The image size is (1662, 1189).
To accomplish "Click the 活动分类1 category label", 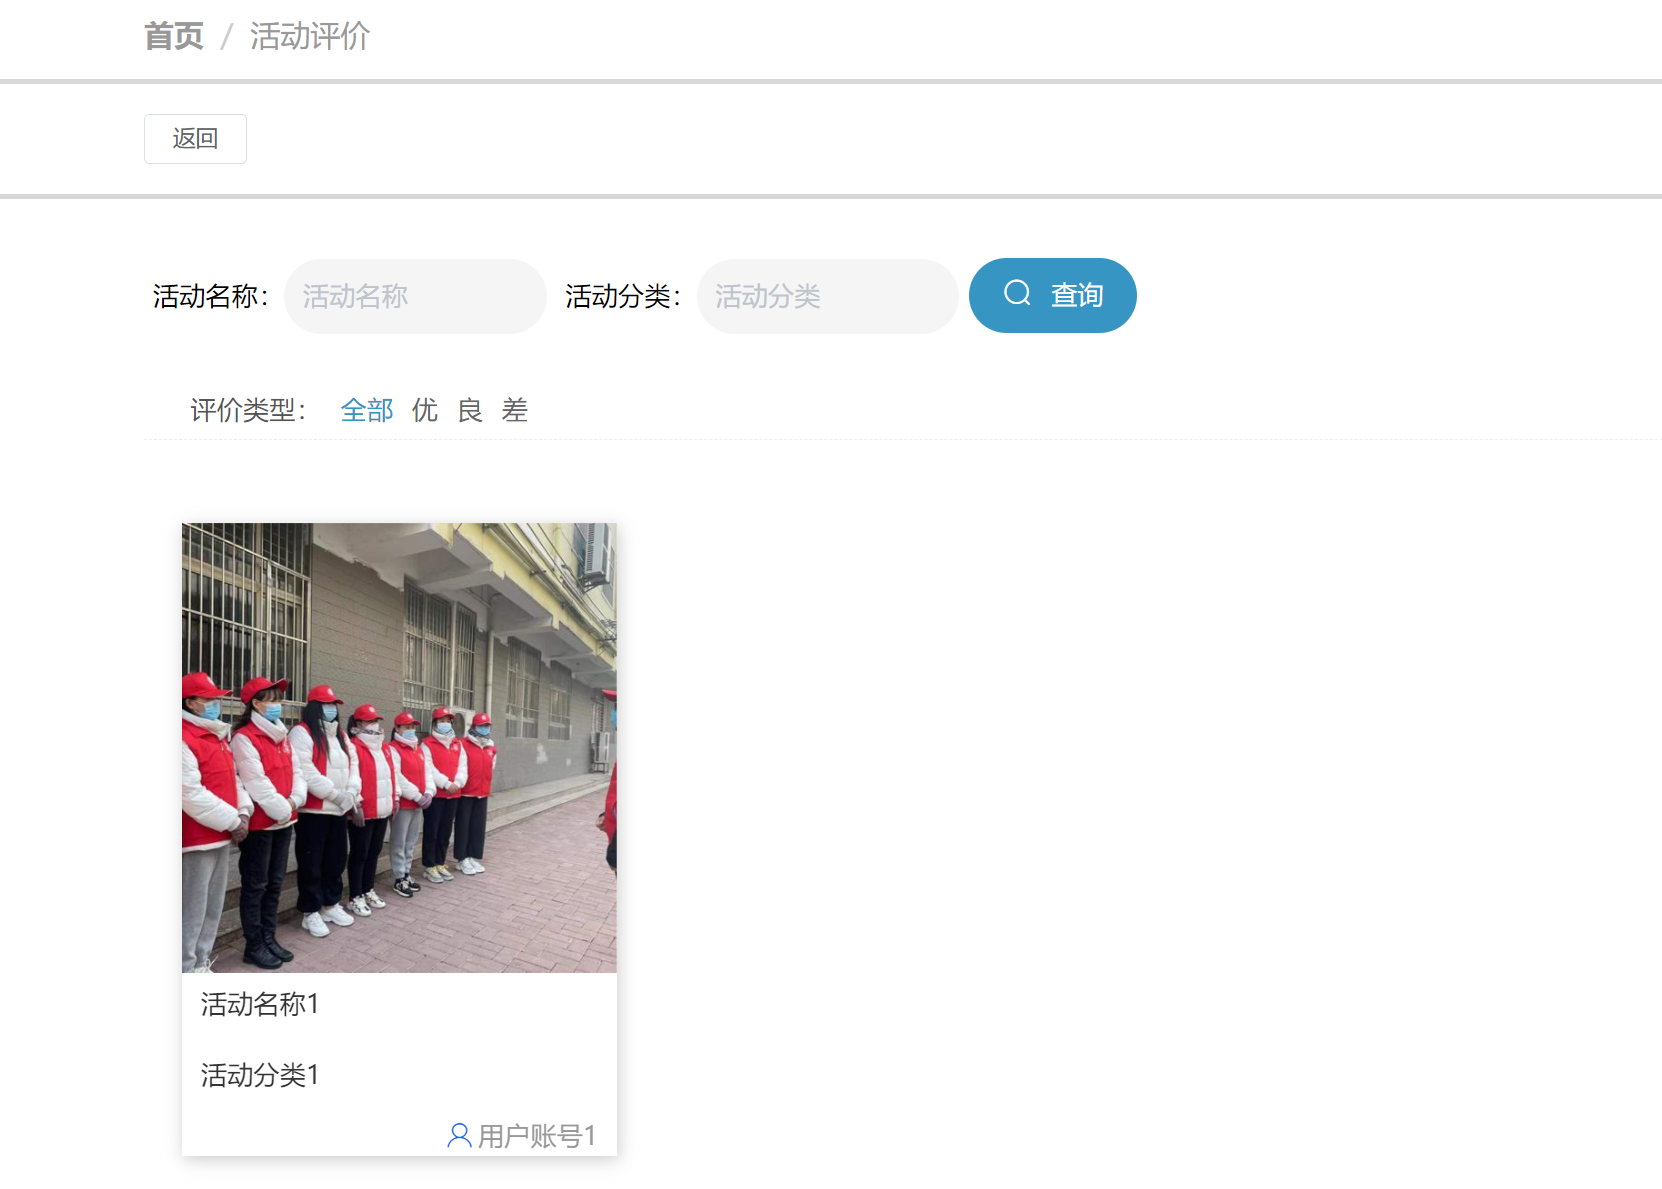I will pos(259,1075).
